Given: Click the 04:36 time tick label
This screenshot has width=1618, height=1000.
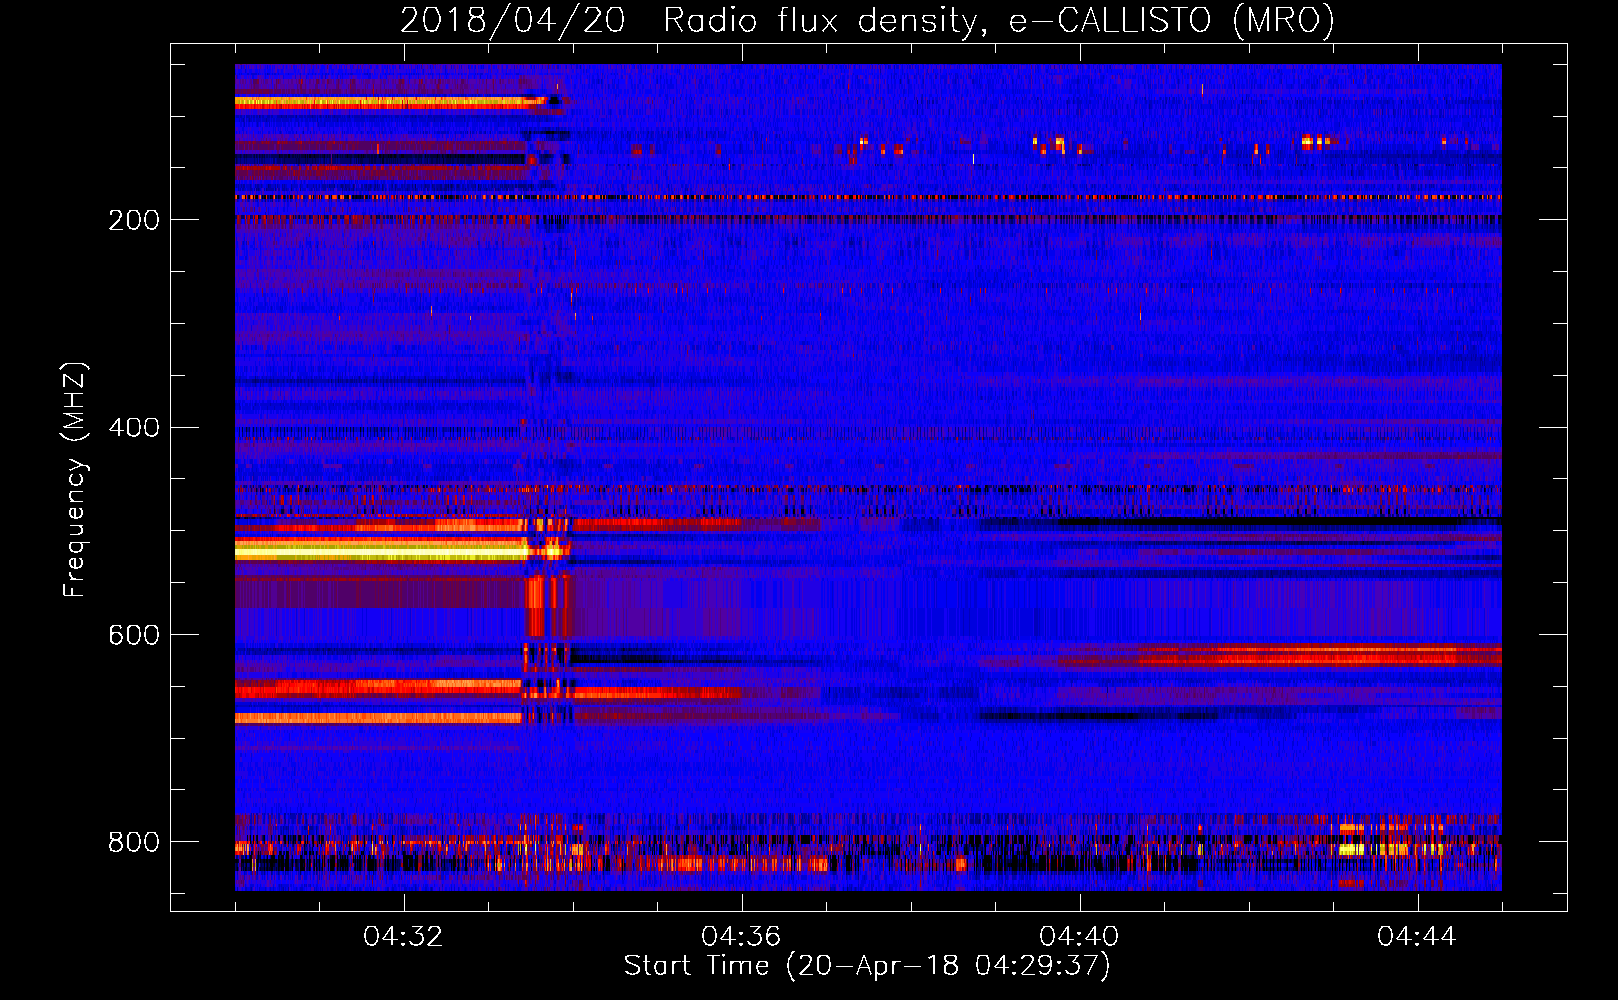Looking at the screenshot, I should pos(741,937).
